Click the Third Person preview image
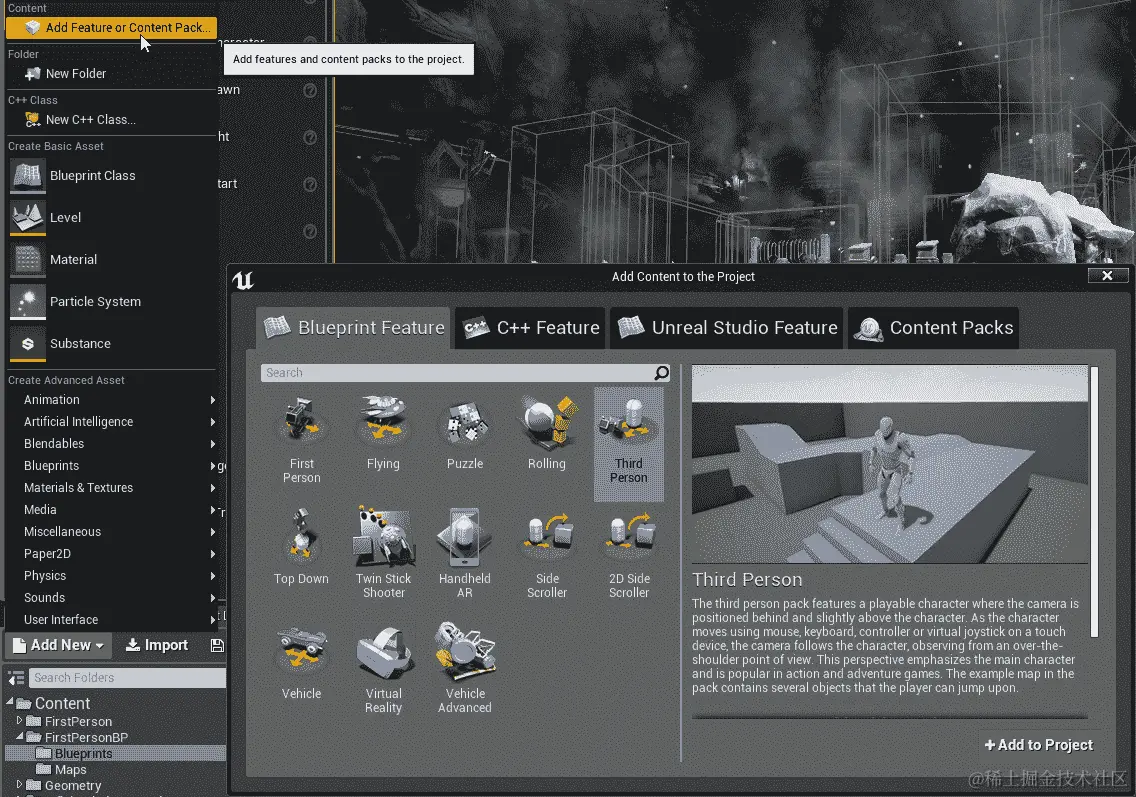 pos(890,464)
